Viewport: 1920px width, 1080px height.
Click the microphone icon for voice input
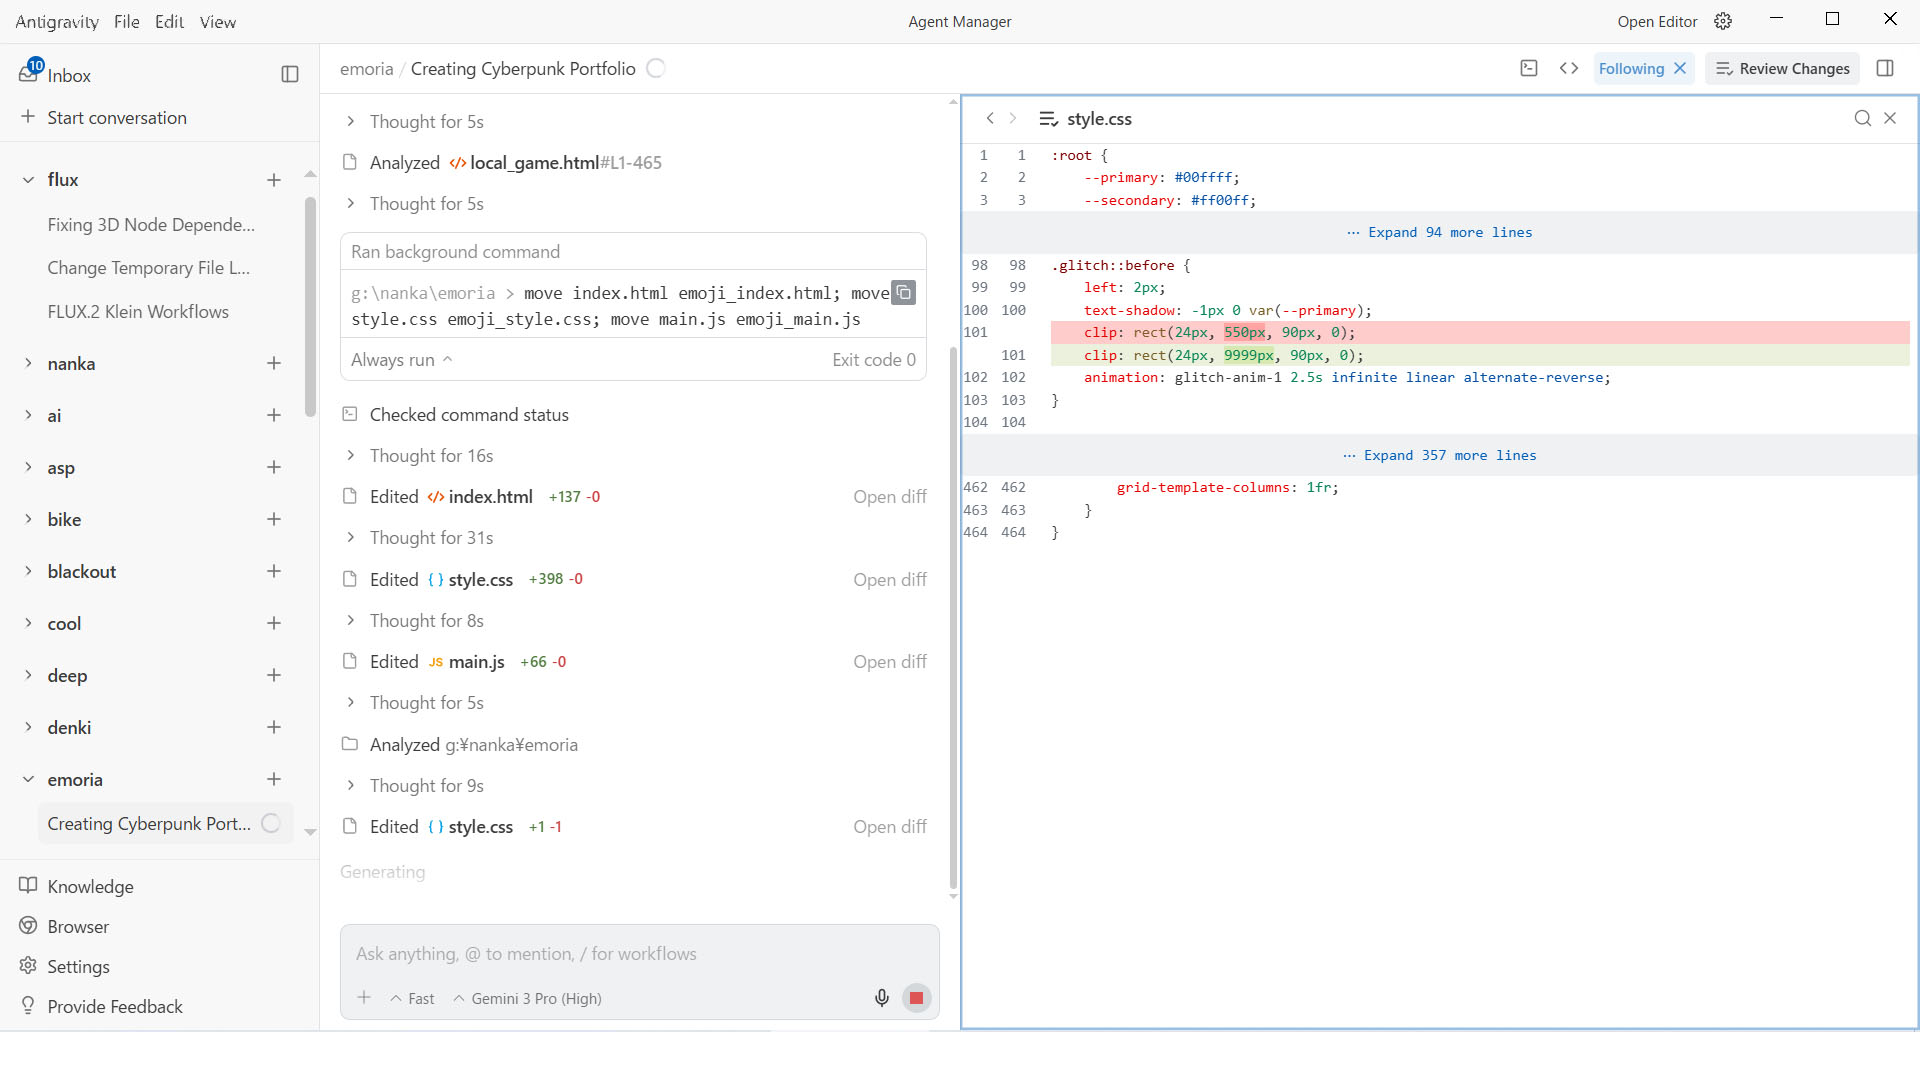882,997
